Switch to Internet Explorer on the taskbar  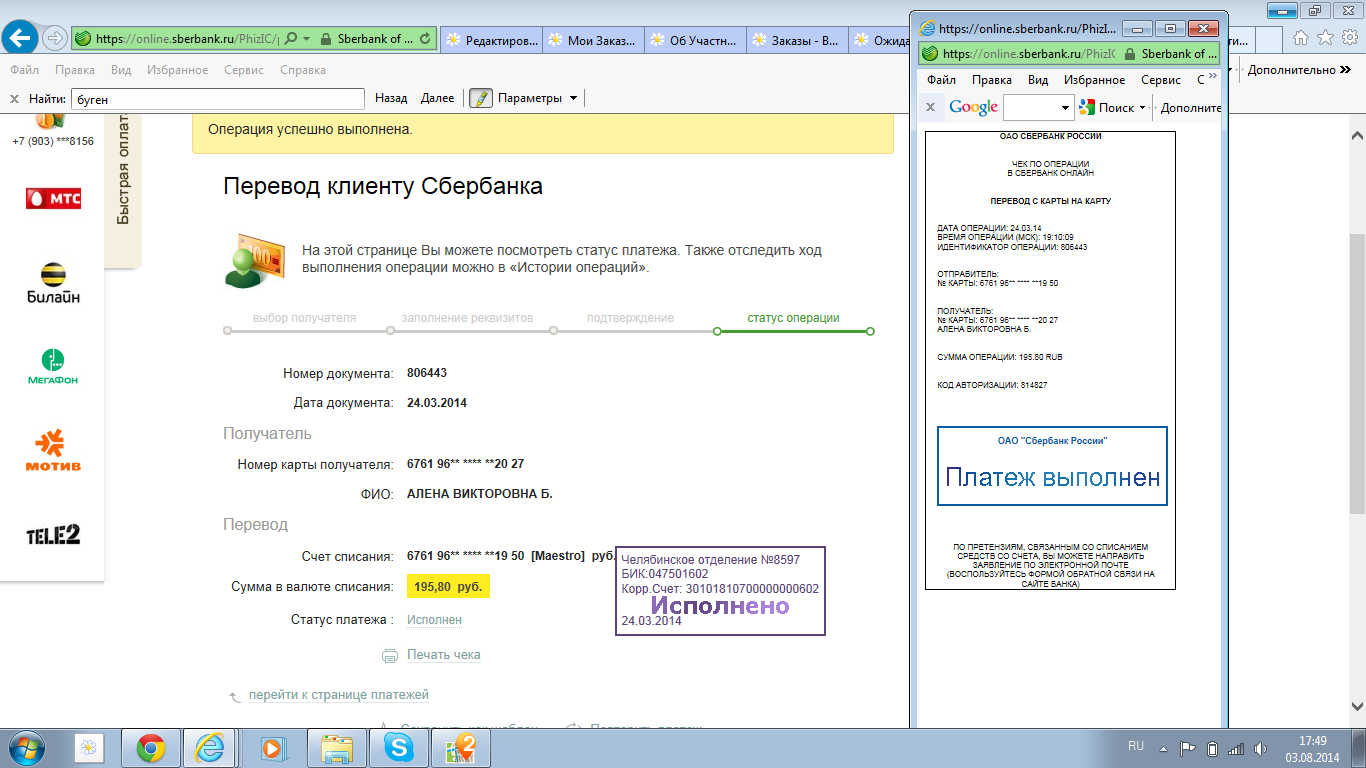[212, 747]
